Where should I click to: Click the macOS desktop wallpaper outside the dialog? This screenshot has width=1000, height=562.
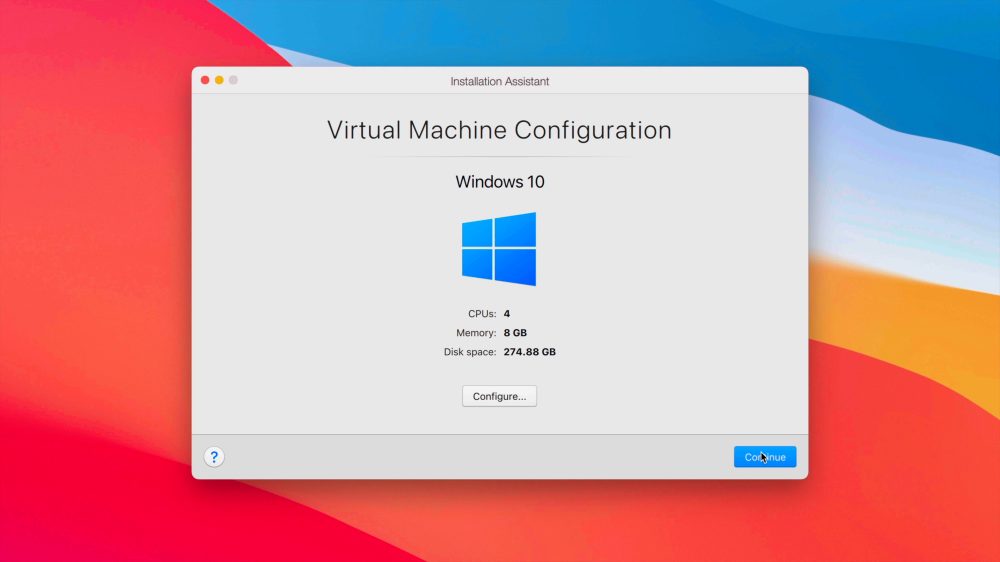(100, 300)
